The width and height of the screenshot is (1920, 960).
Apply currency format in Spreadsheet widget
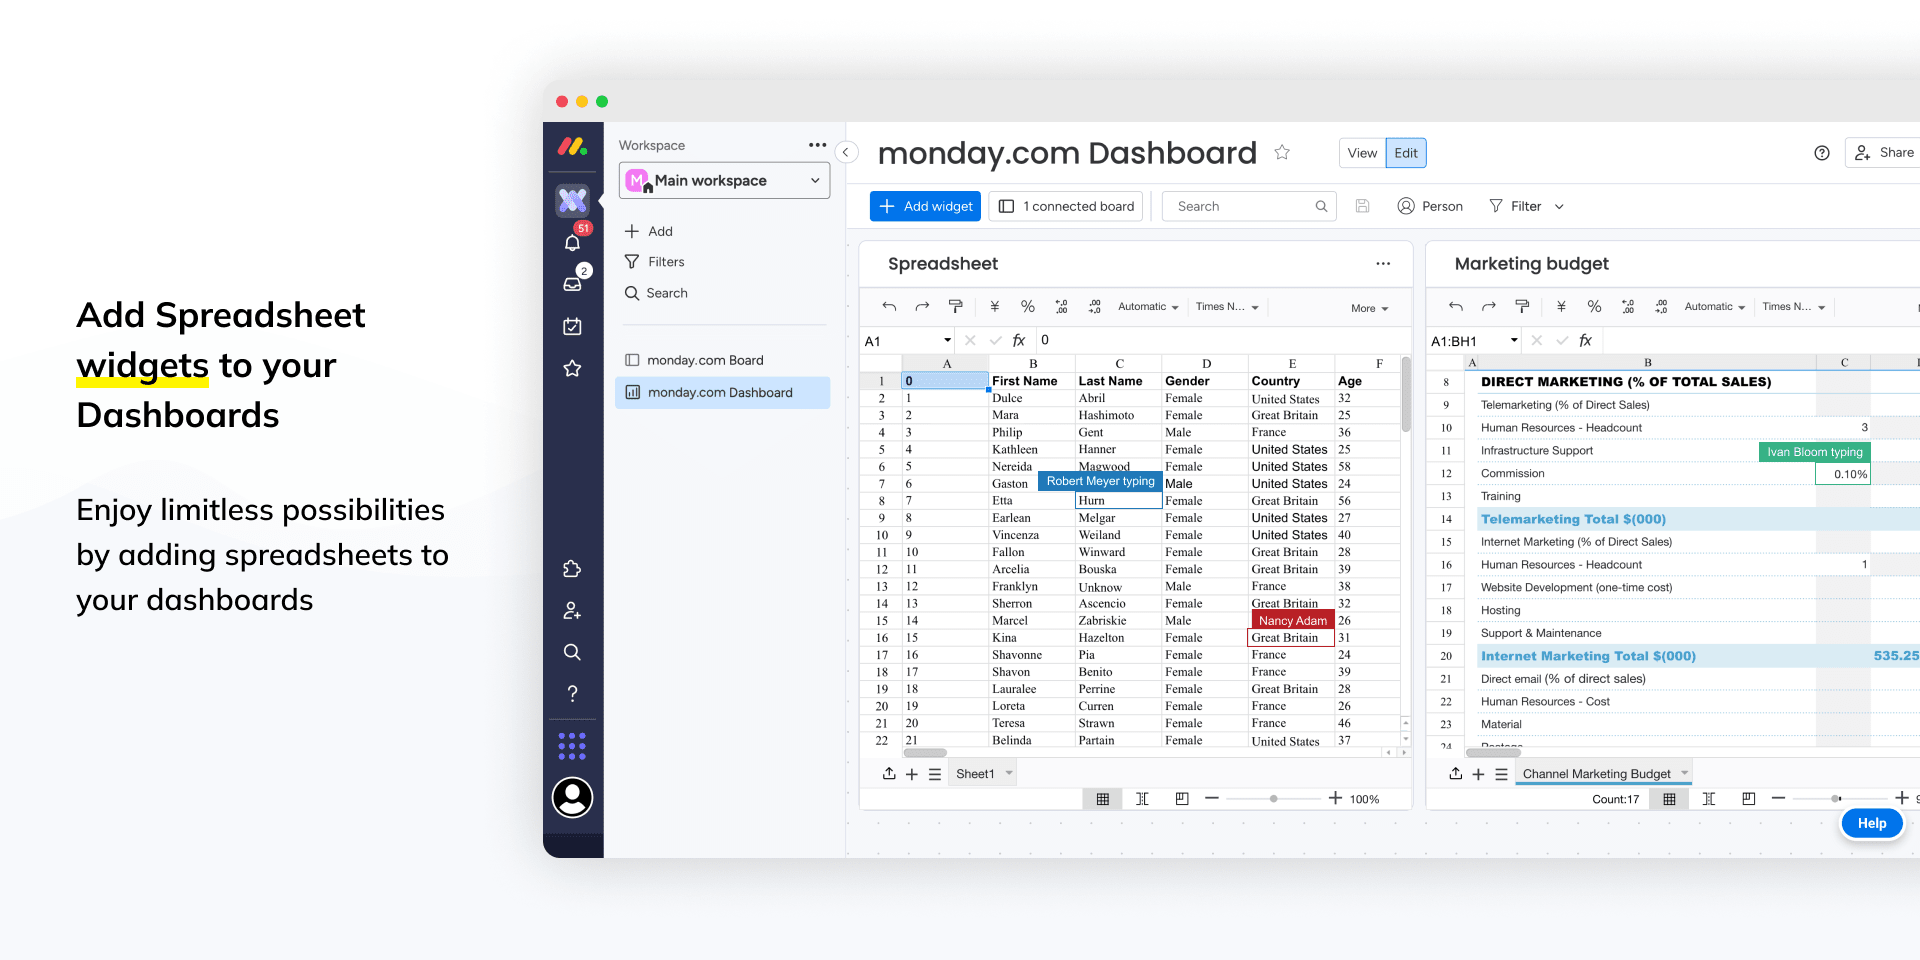tap(994, 306)
